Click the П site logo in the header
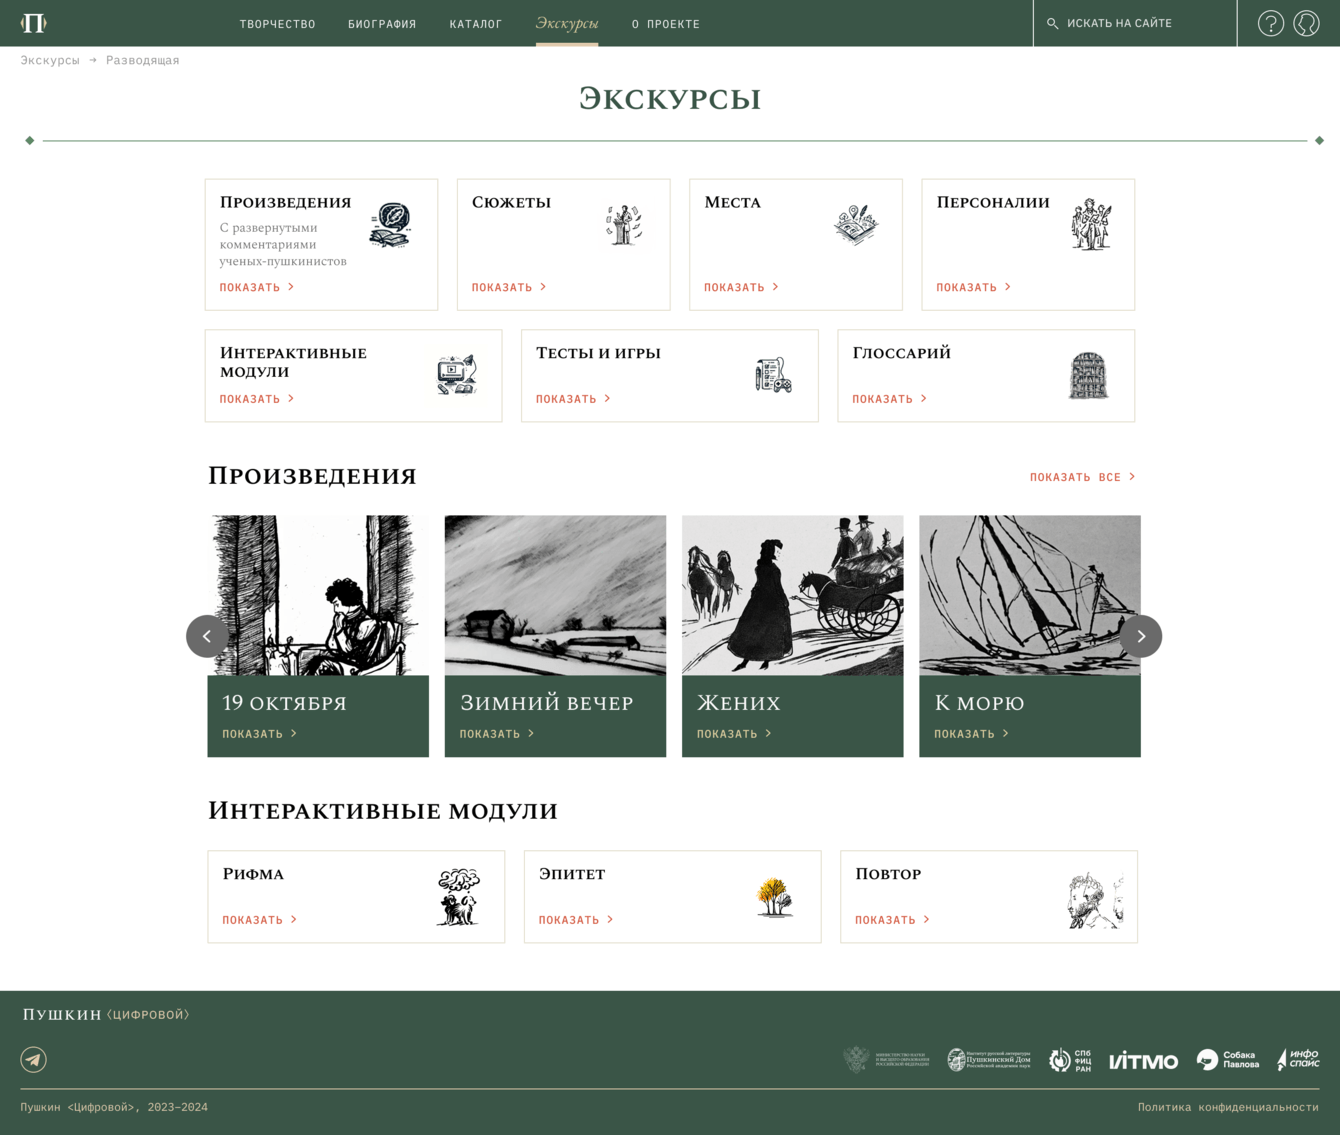The image size is (1340, 1135). [34, 23]
